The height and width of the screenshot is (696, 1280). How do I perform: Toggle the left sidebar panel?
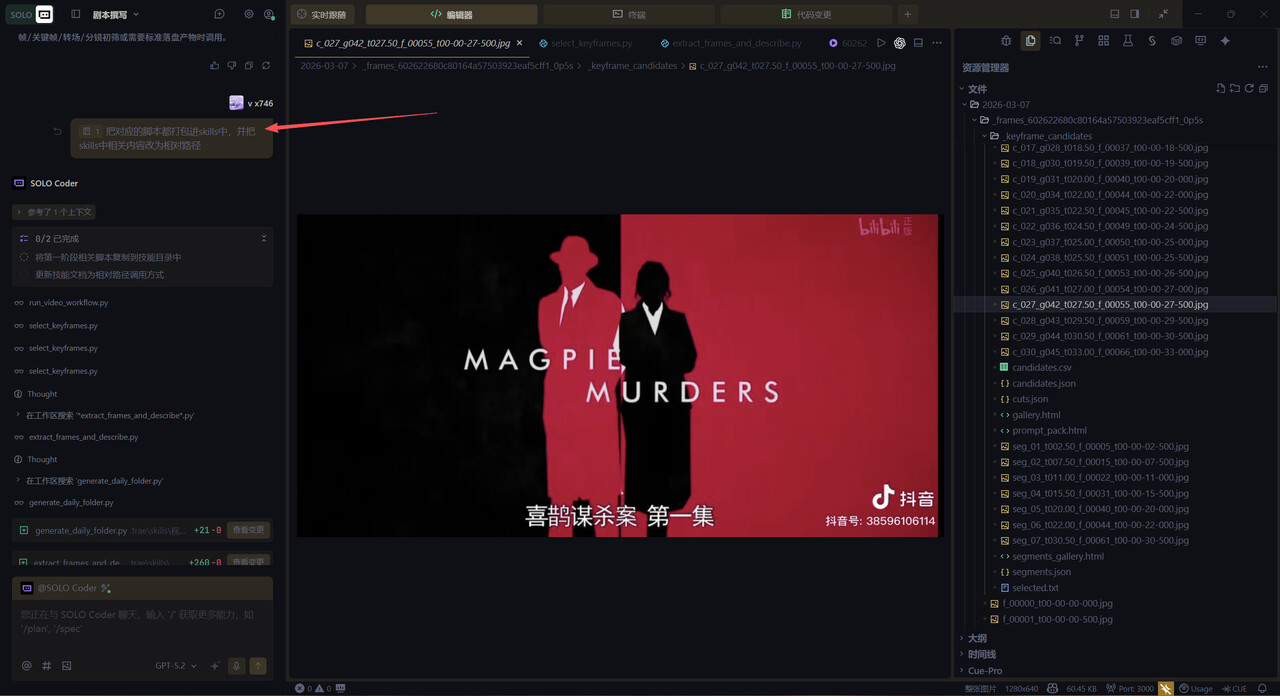pos(76,15)
